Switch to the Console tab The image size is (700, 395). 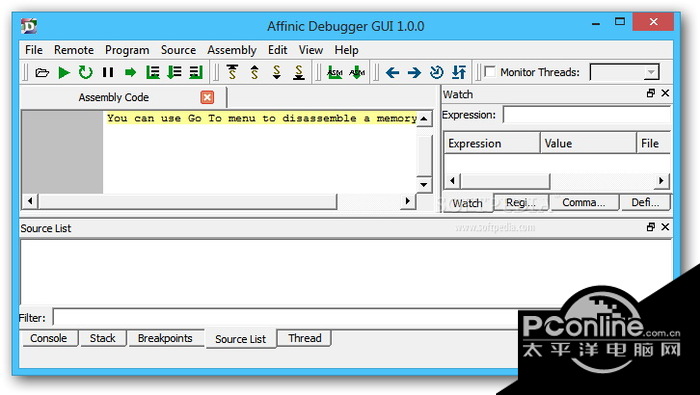(x=49, y=338)
